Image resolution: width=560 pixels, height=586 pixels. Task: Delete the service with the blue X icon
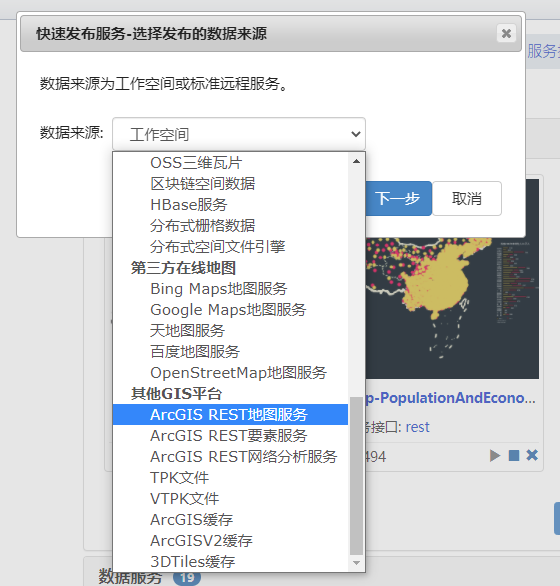pyautogui.click(x=532, y=455)
